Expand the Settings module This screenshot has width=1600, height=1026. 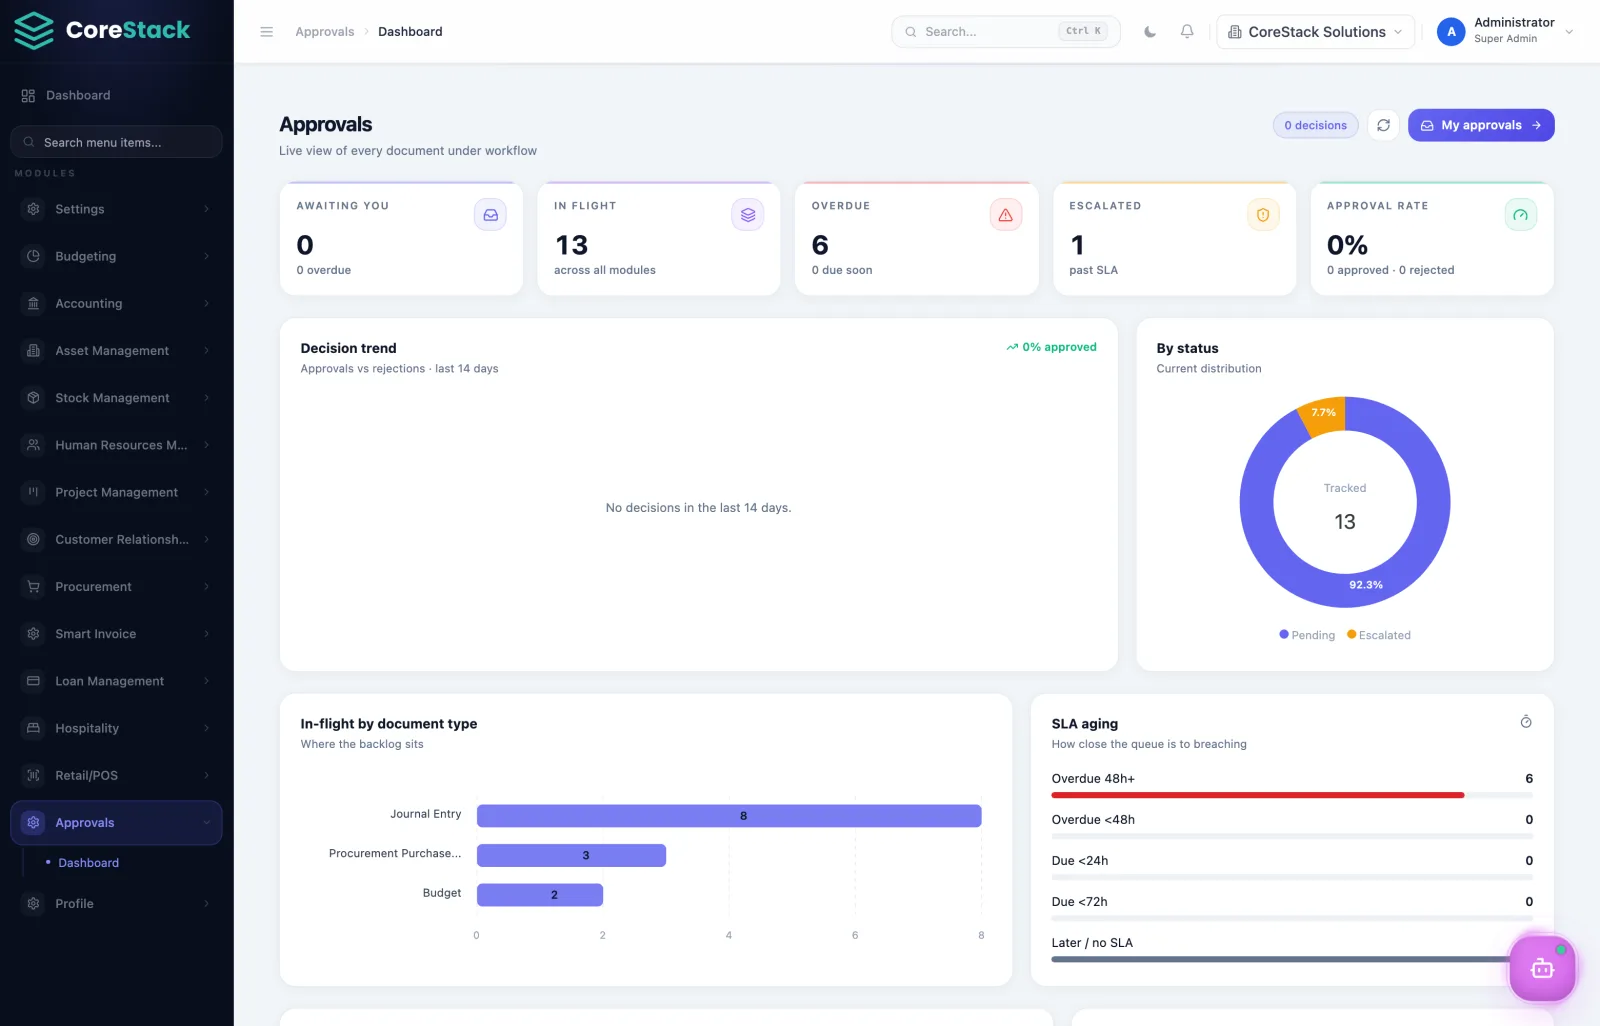[x=116, y=209]
